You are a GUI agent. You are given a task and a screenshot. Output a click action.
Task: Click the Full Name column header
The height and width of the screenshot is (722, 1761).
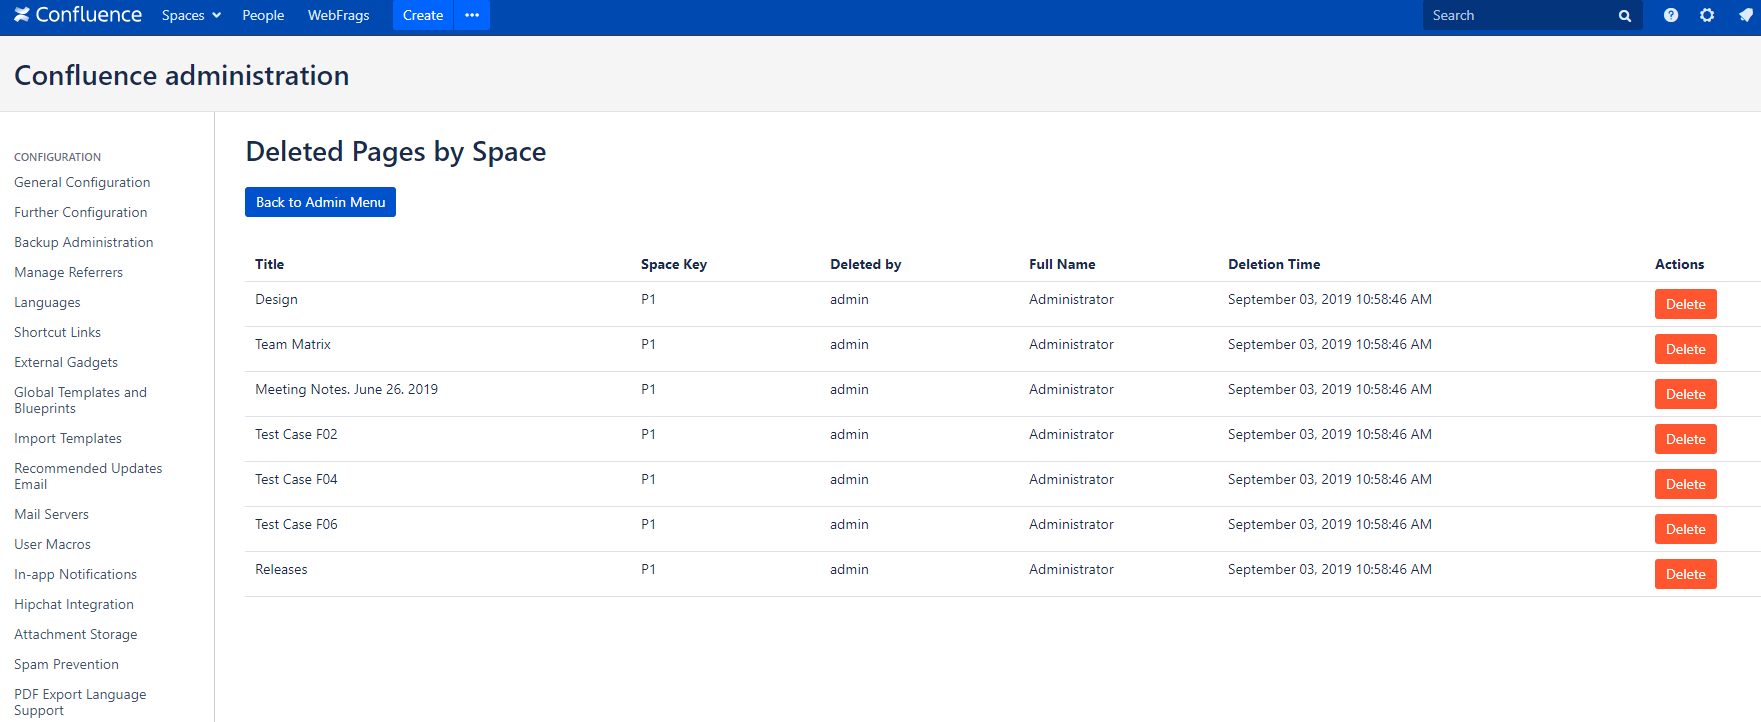[x=1062, y=264]
